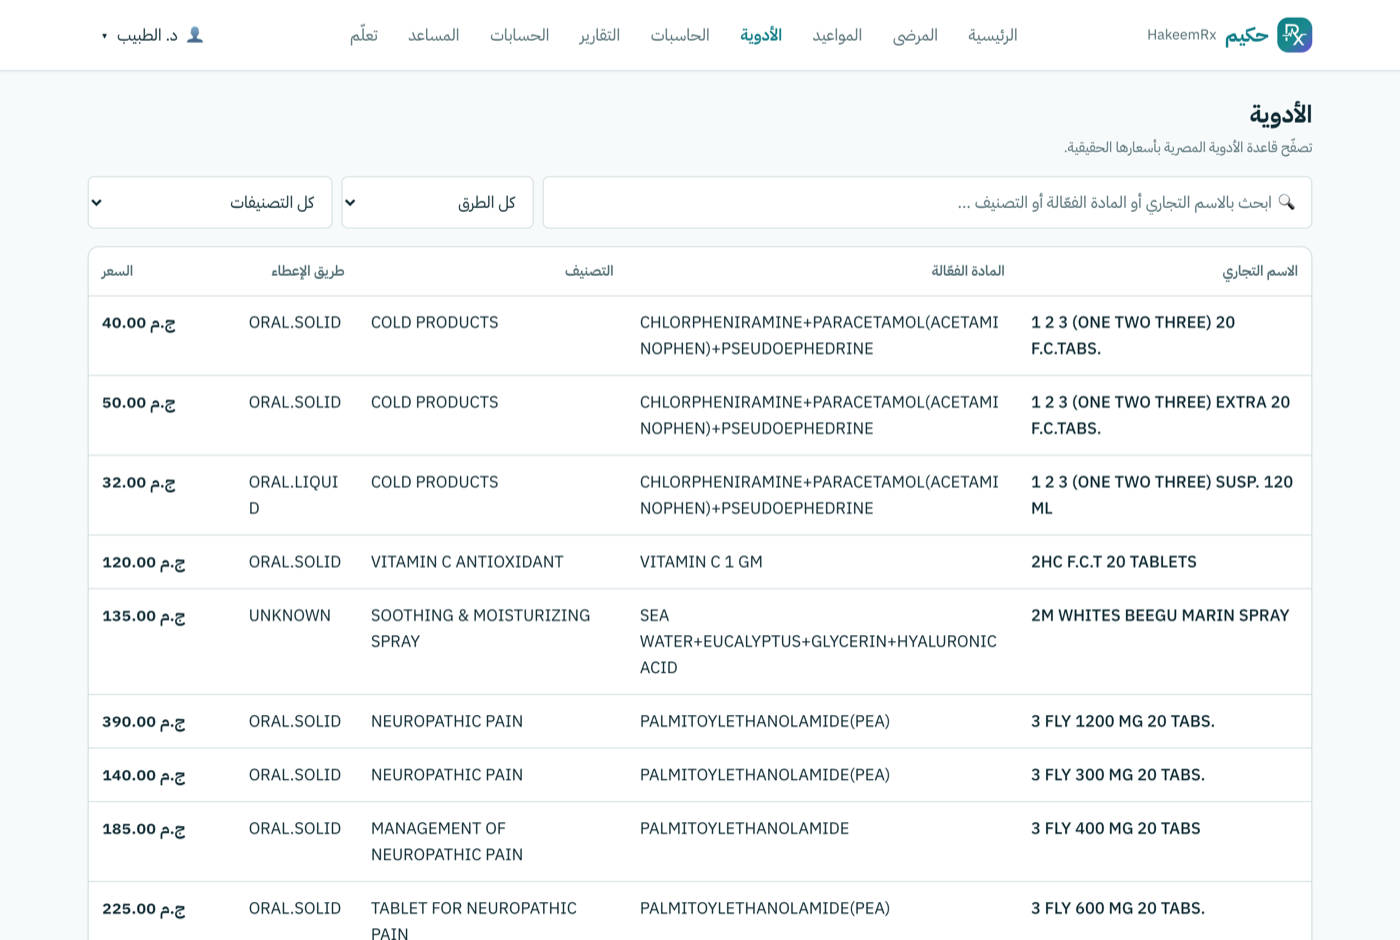Open the المرضى patients tab
Screen dimensions: 1400x940
click(x=915, y=35)
